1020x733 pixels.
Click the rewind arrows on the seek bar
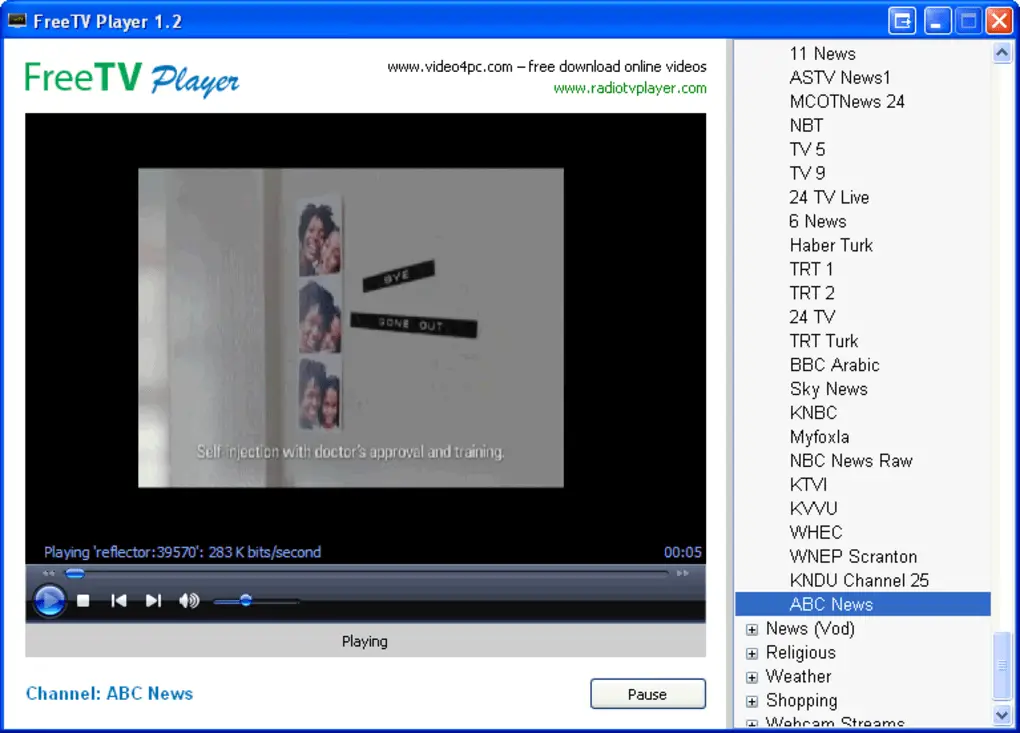pyautogui.click(x=48, y=574)
